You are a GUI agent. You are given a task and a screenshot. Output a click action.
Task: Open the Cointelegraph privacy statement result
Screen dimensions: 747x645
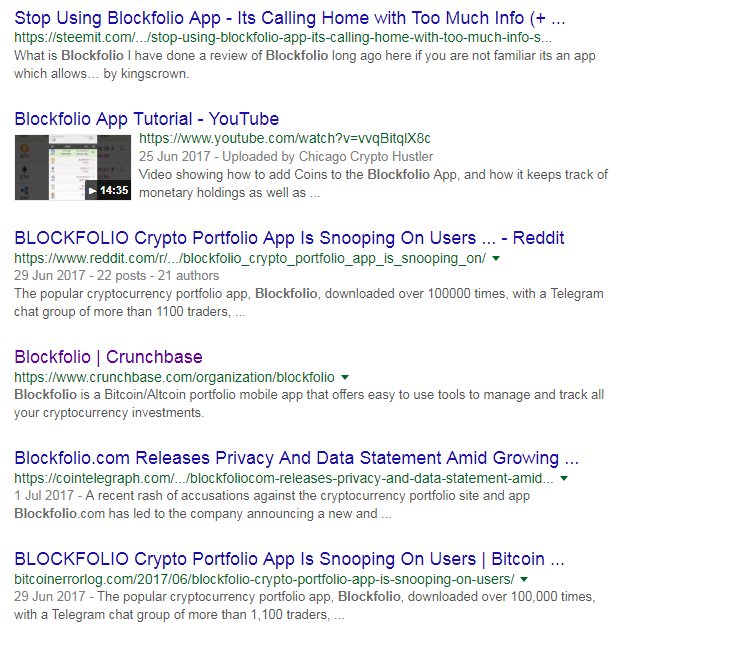[x=296, y=458]
